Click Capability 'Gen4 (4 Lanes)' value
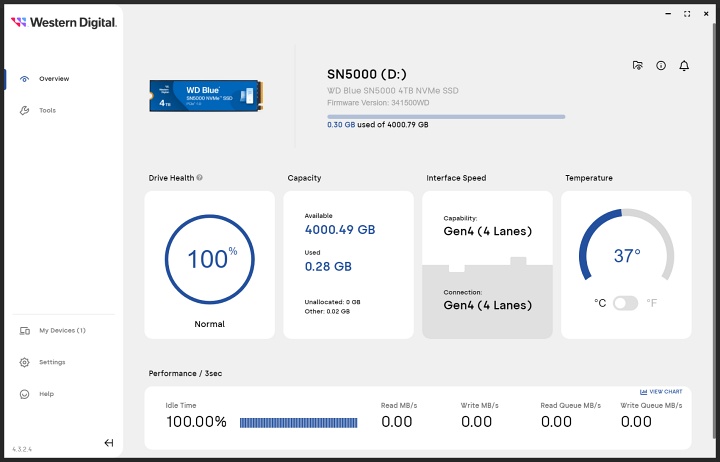Screen dimensions: 720x462 click(488, 231)
